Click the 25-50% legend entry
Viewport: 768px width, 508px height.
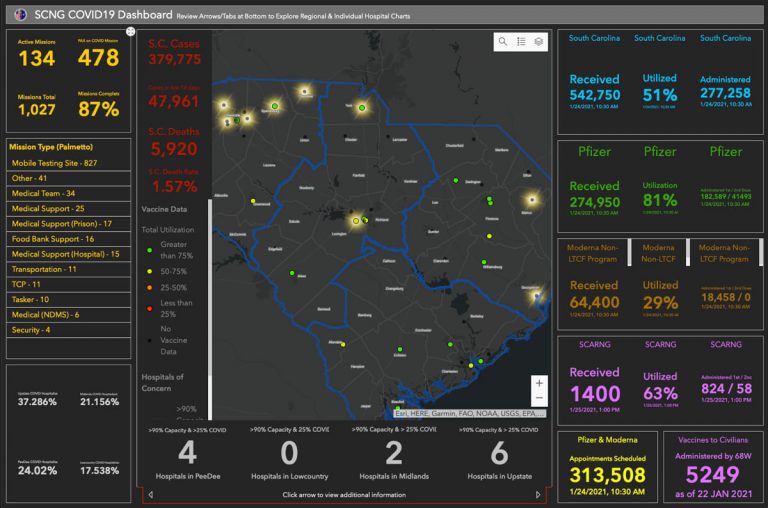(x=167, y=288)
